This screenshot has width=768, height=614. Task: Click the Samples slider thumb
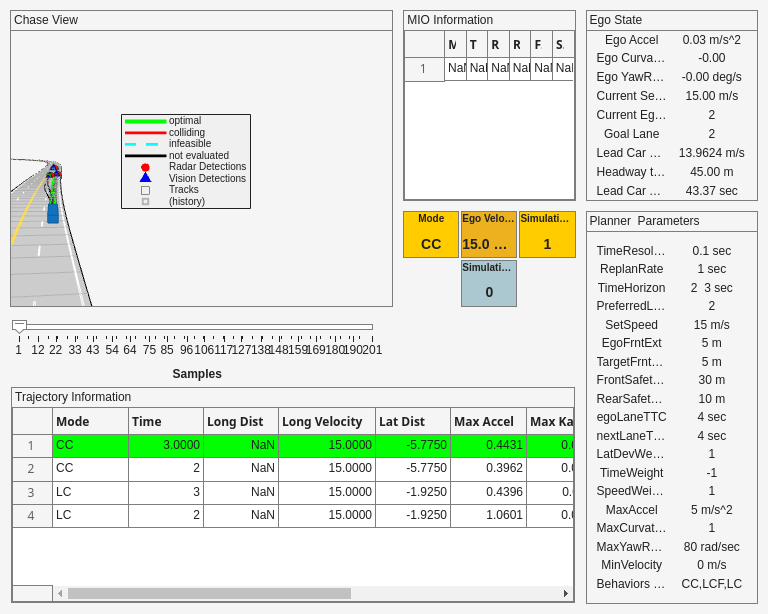click(x=19, y=326)
